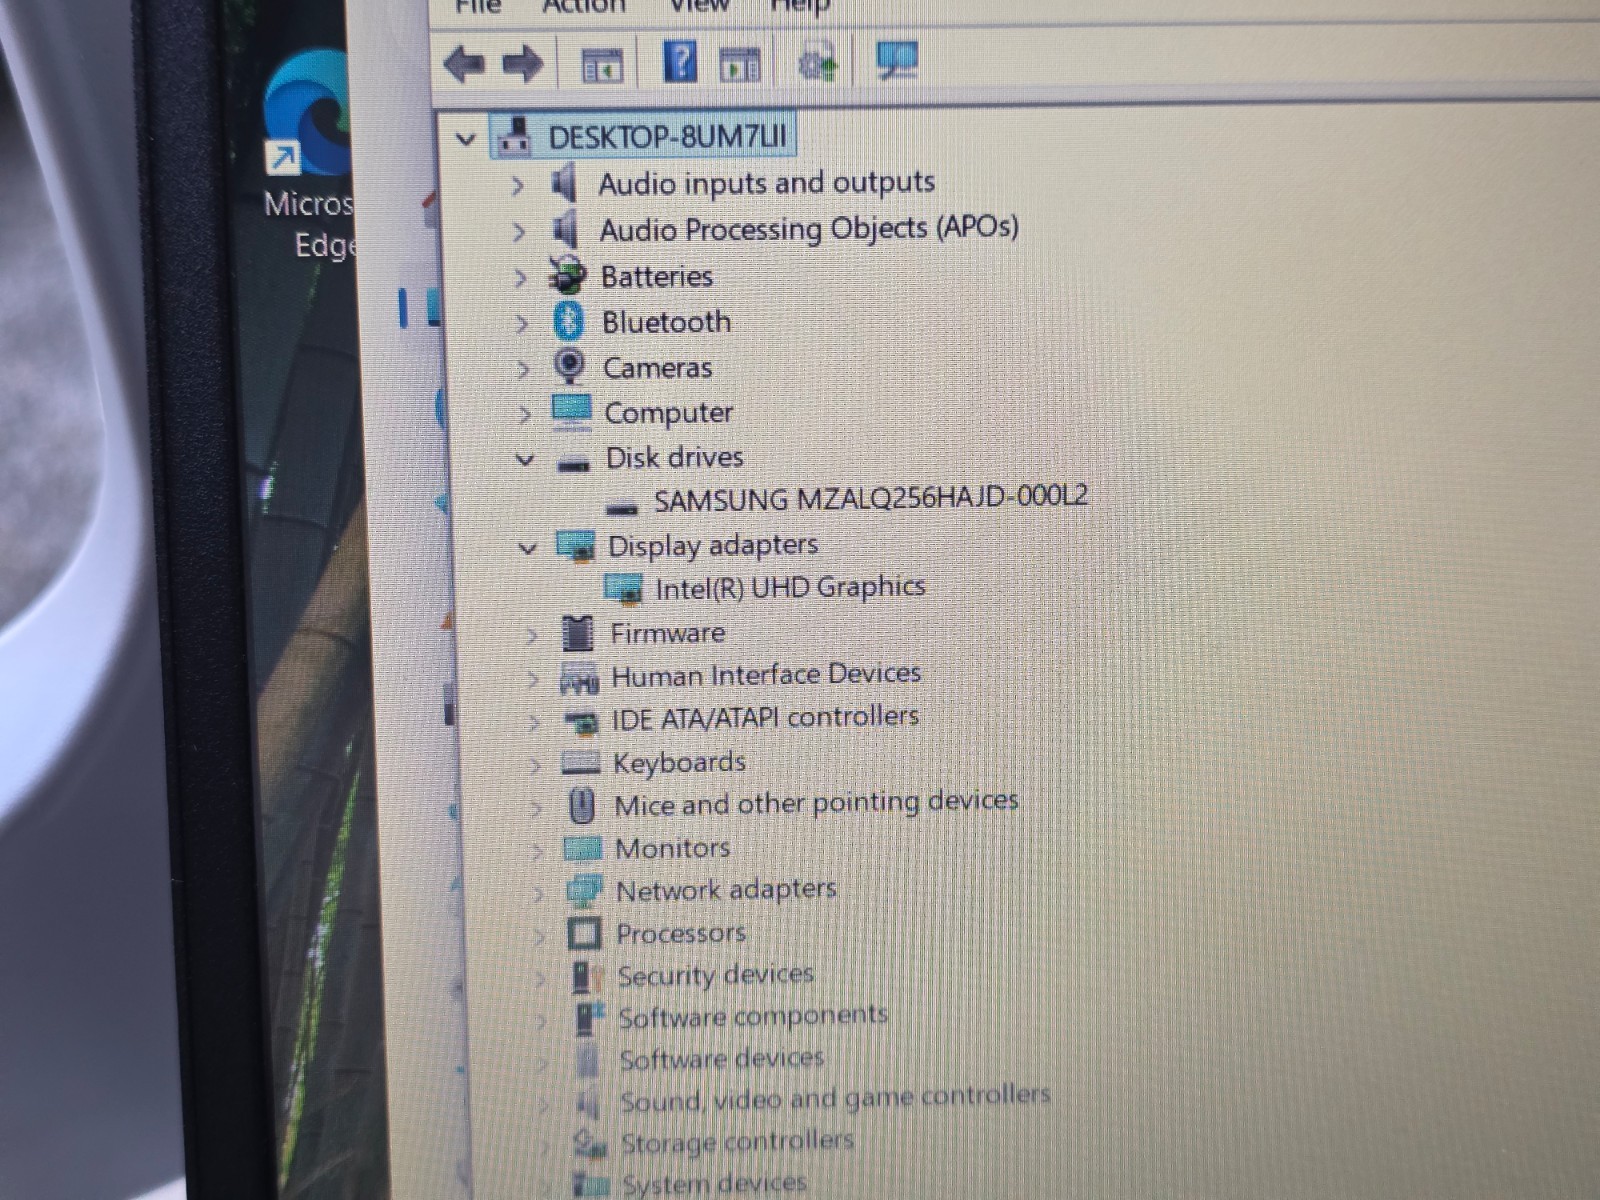1600x1200 pixels.
Task: Expand the Firmware category chevron
Action: (532, 635)
